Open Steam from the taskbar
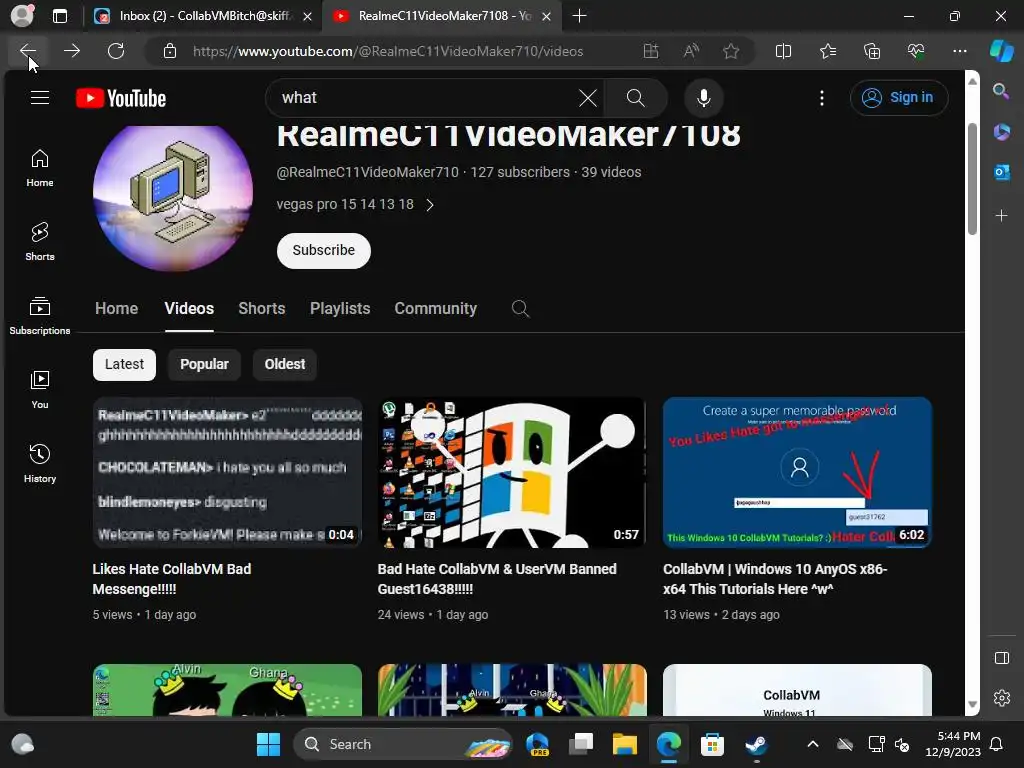The height and width of the screenshot is (768, 1024). tap(756, 744)
